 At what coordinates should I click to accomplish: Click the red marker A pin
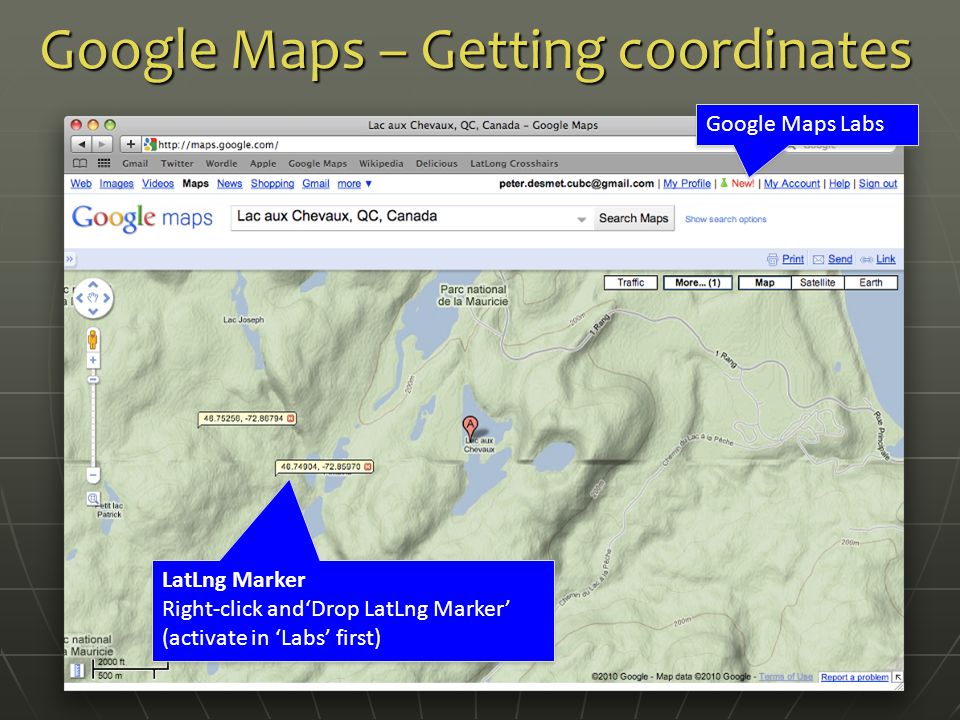coord(470,426)
